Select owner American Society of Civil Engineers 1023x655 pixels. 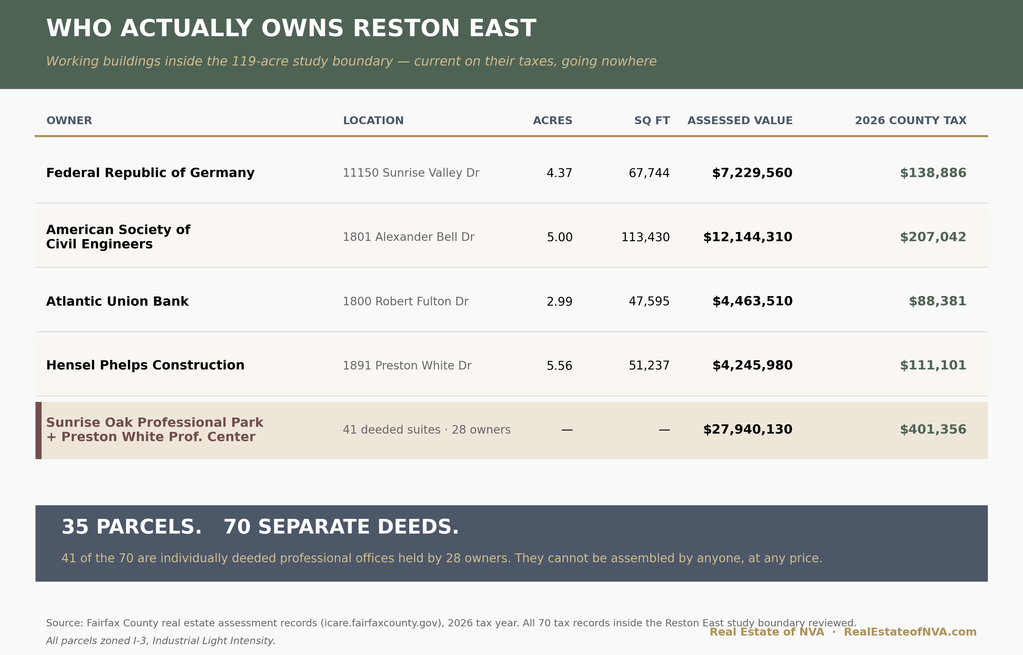pos(118,237)
